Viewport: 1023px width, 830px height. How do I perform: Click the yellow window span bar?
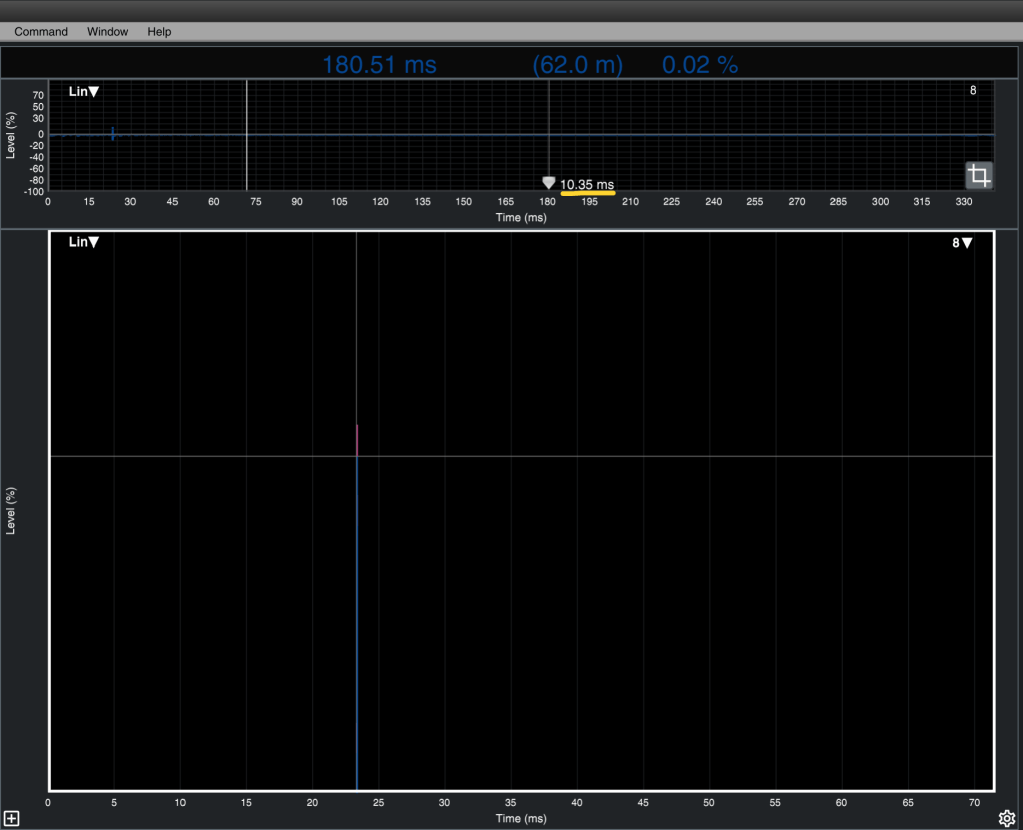point(587,193)
